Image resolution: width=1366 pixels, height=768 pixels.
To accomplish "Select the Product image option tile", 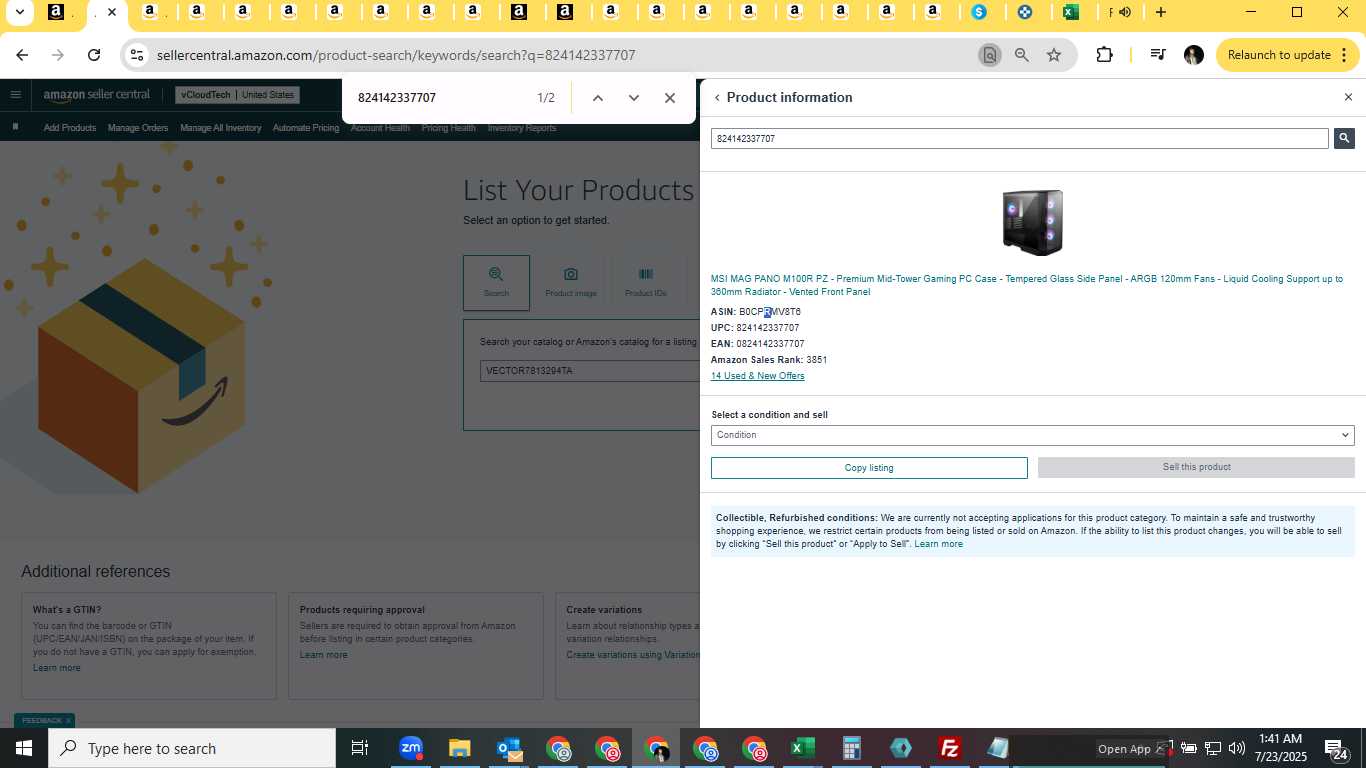I will tap(571, 282).
